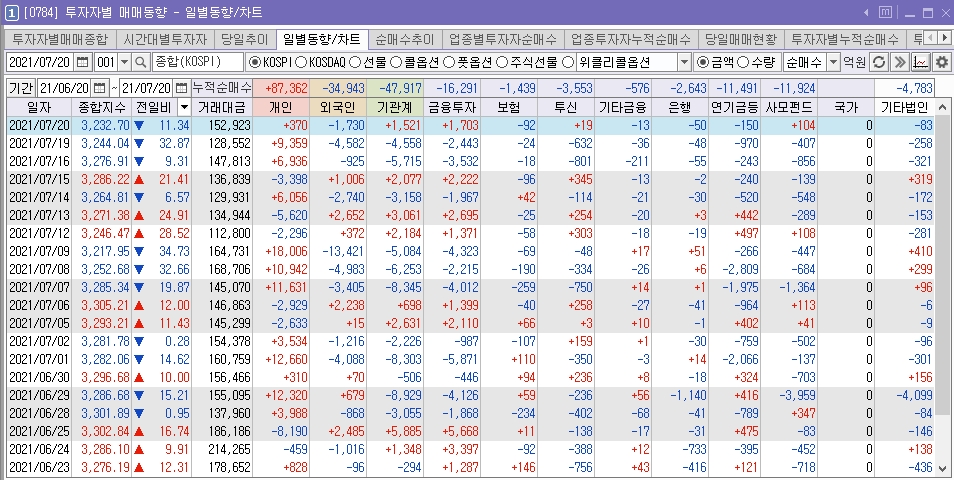Click the numbered '1' window icon
The height and width of the screenshot is (480, 954).
click(11, 13)
